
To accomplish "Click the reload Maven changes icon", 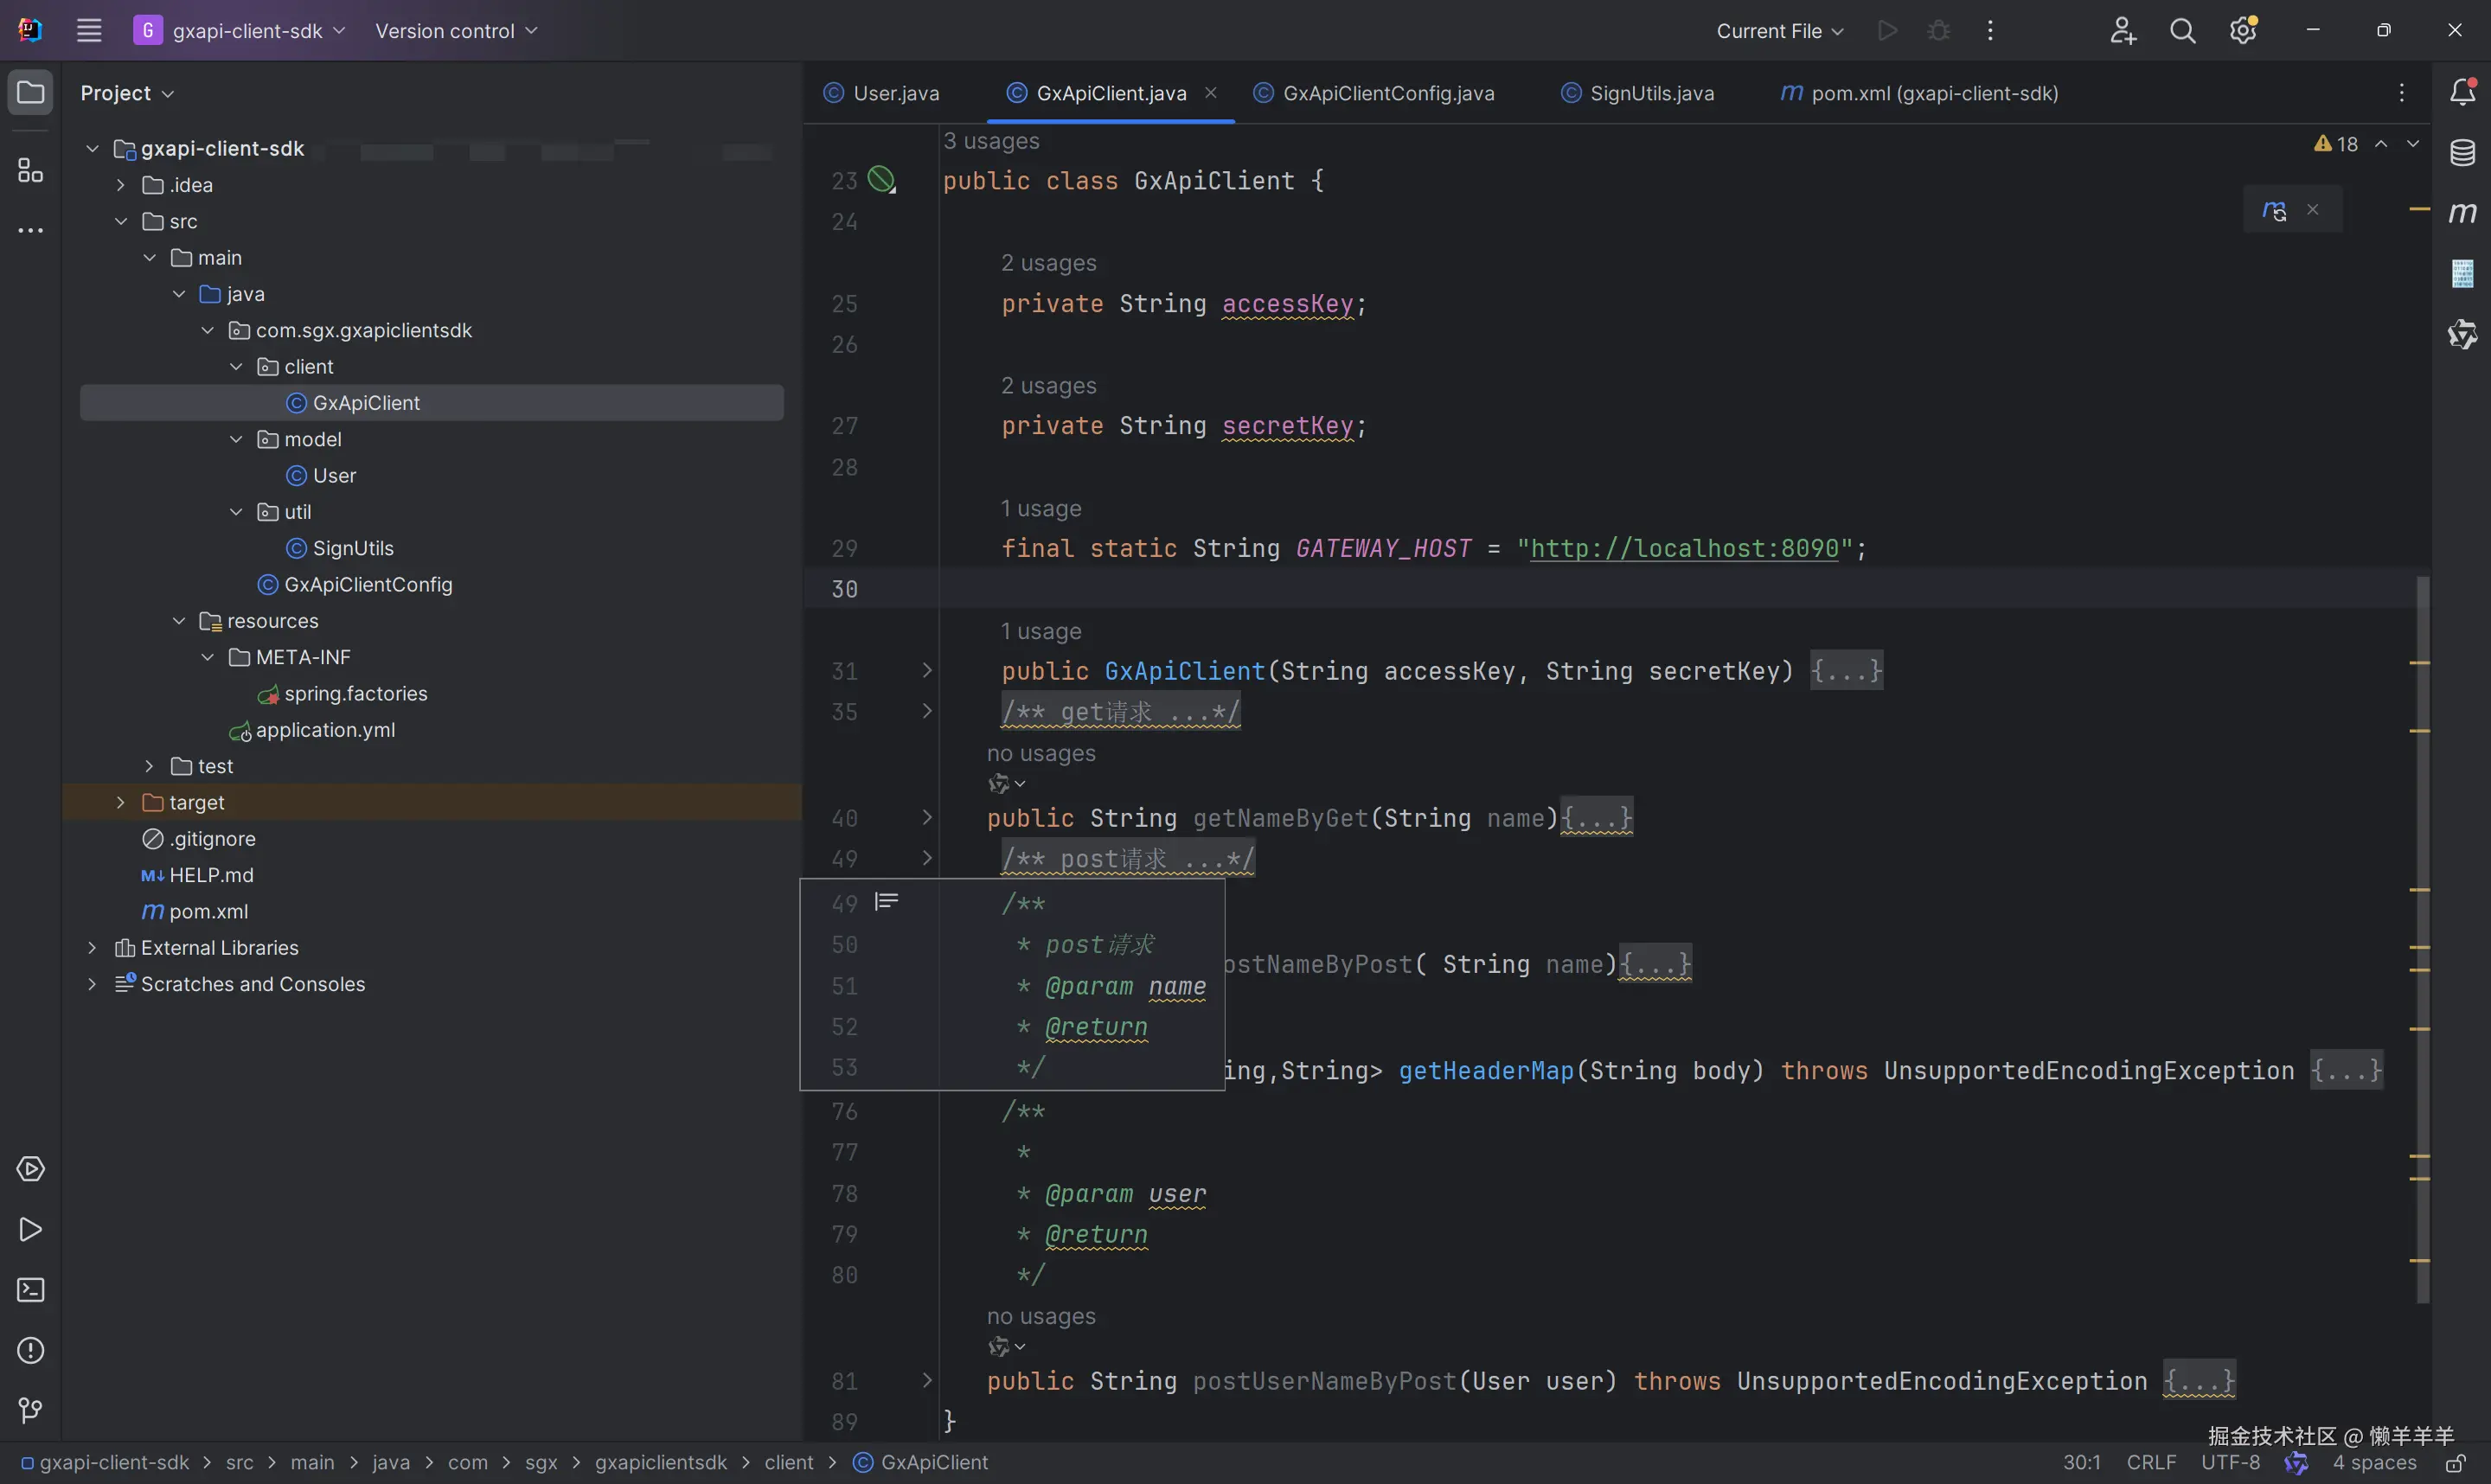I will (x=2274, y=210).
